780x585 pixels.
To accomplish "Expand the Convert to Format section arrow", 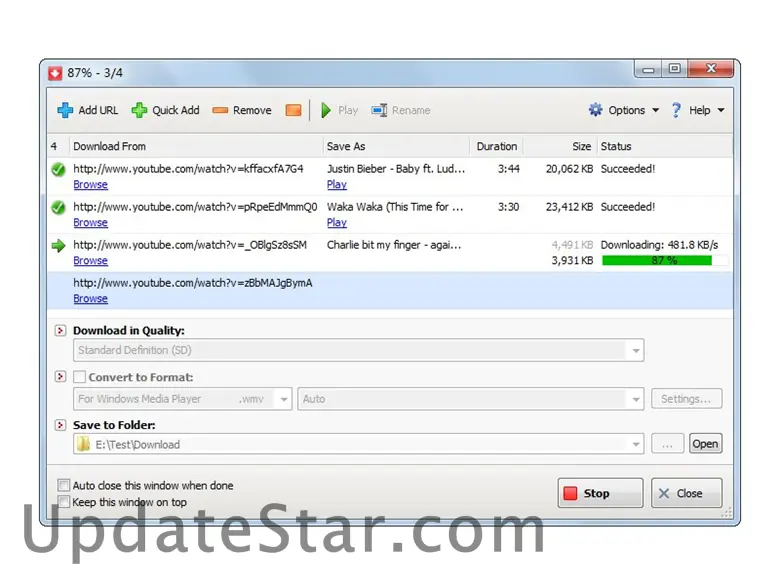I will [x=60, y=377].
